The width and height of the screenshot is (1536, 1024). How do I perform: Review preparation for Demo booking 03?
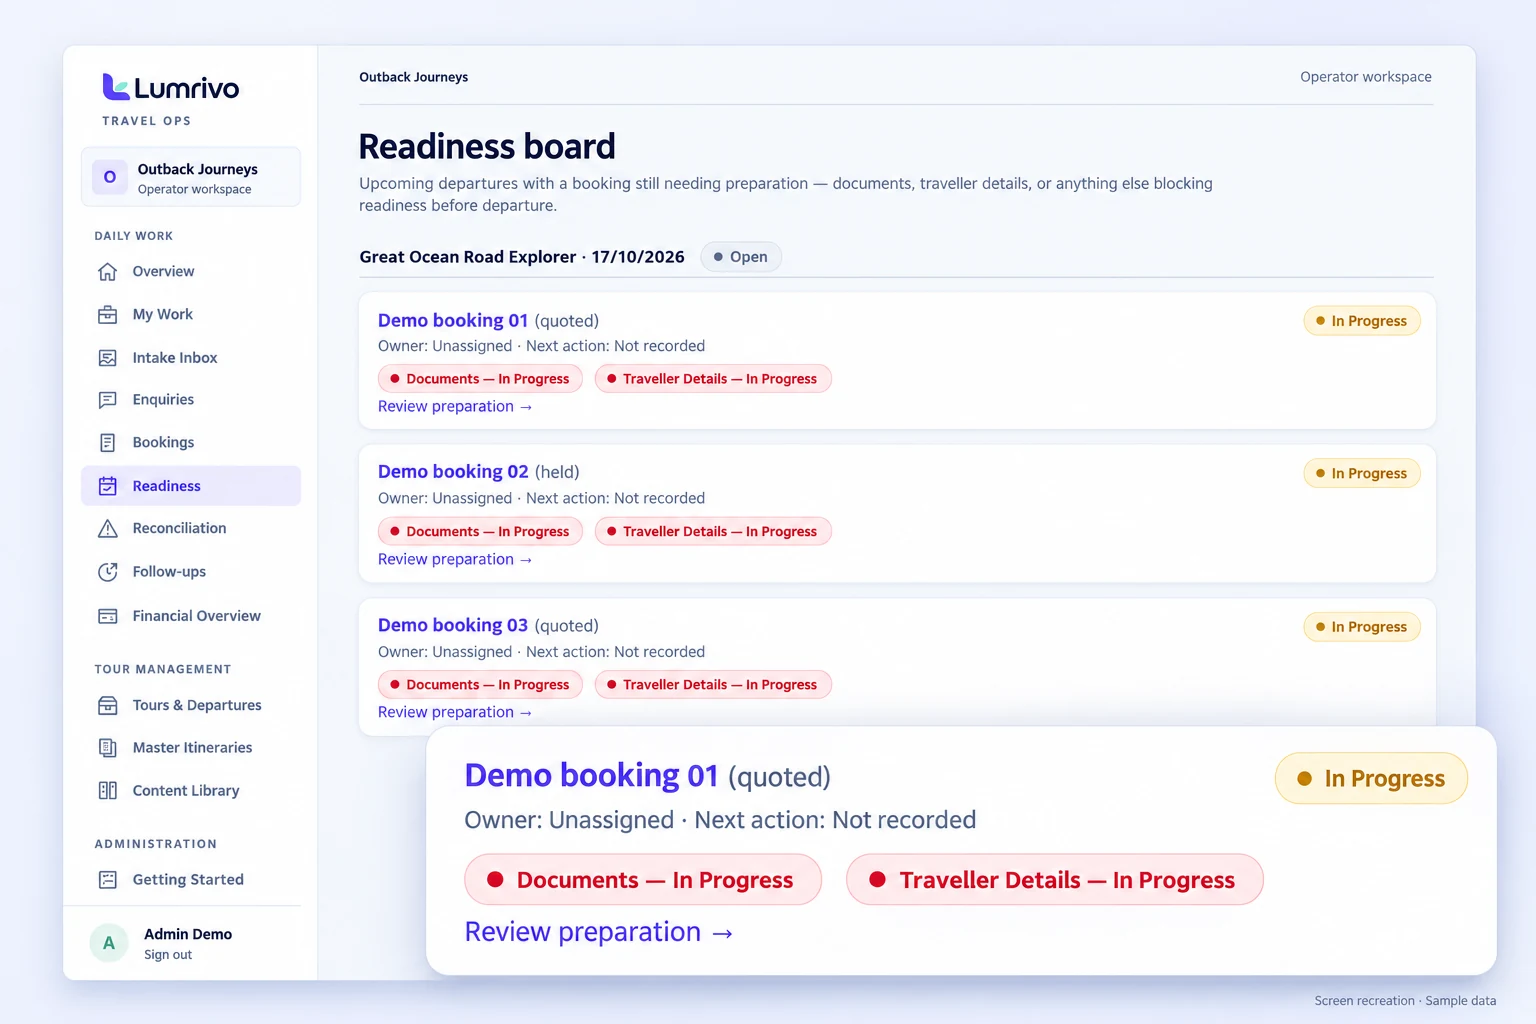pos(455,712)
